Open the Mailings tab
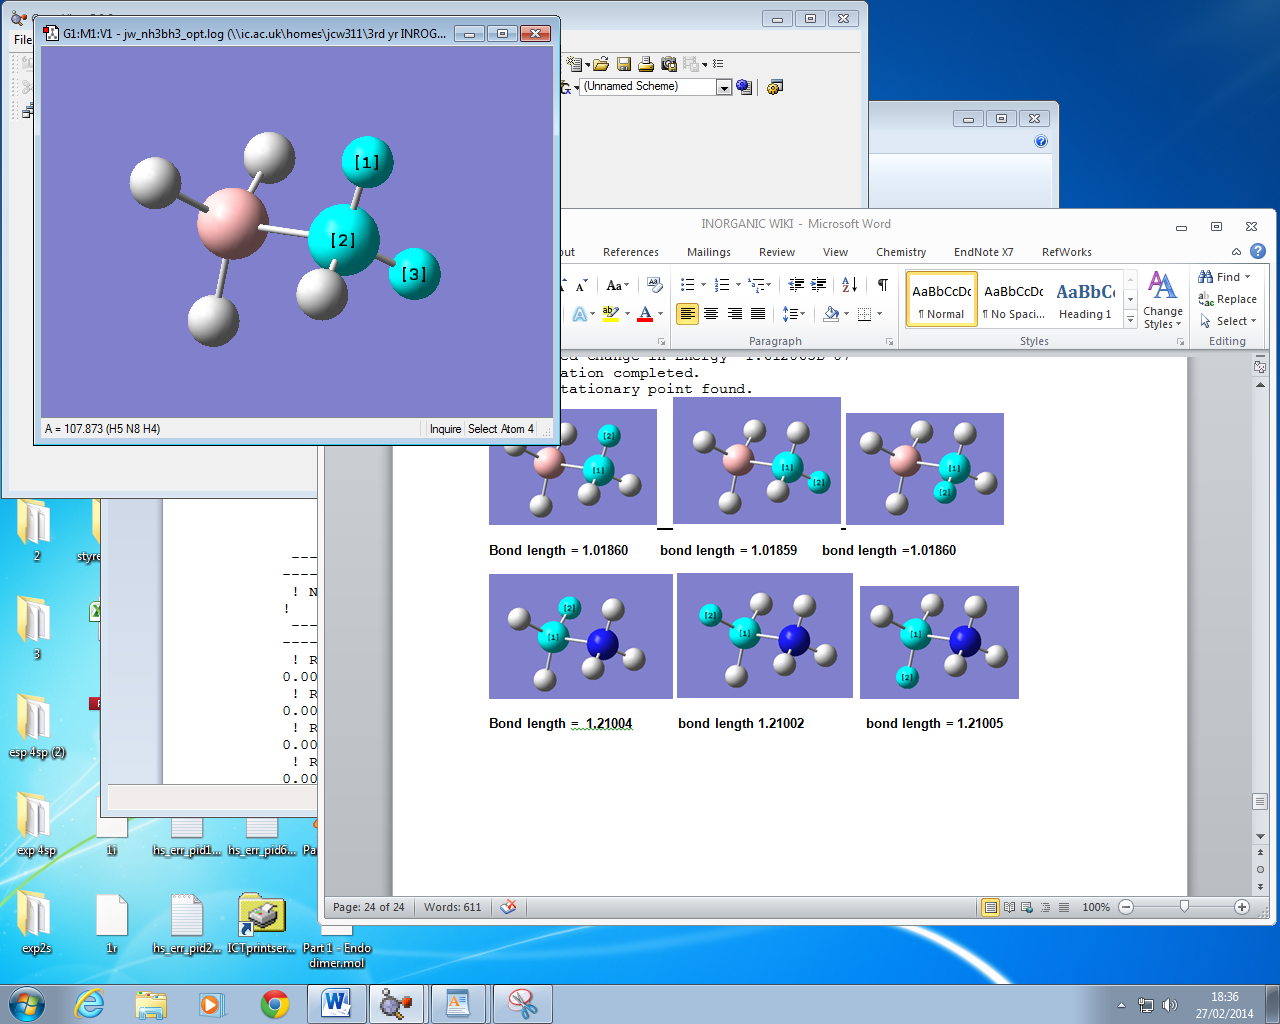The width and height of the screenshot is (1280, 1024). tap(709, 252)
